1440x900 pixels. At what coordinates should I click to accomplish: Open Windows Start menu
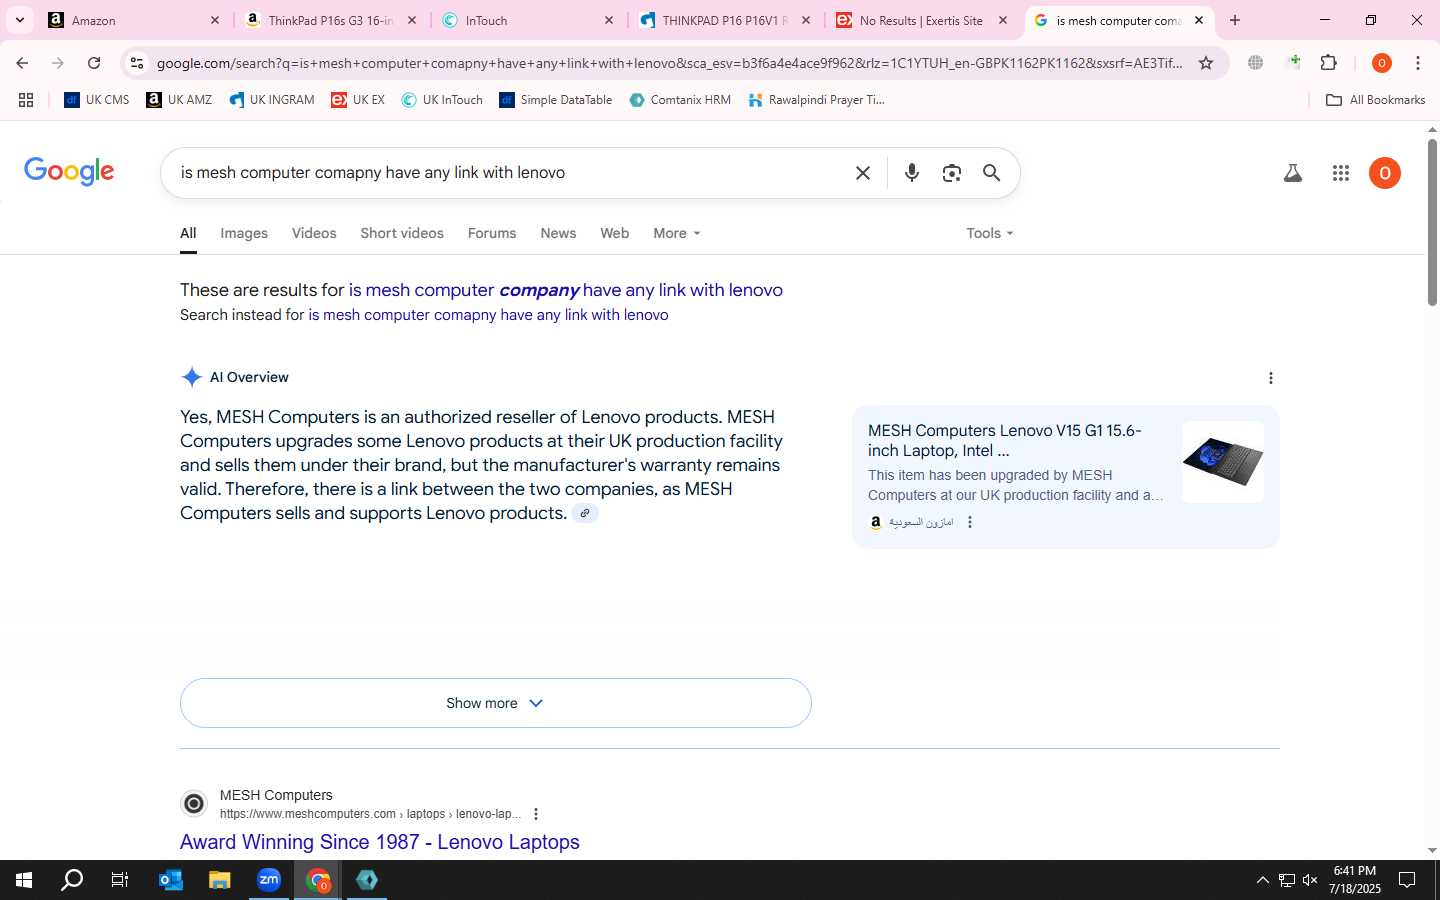[24, 880]
